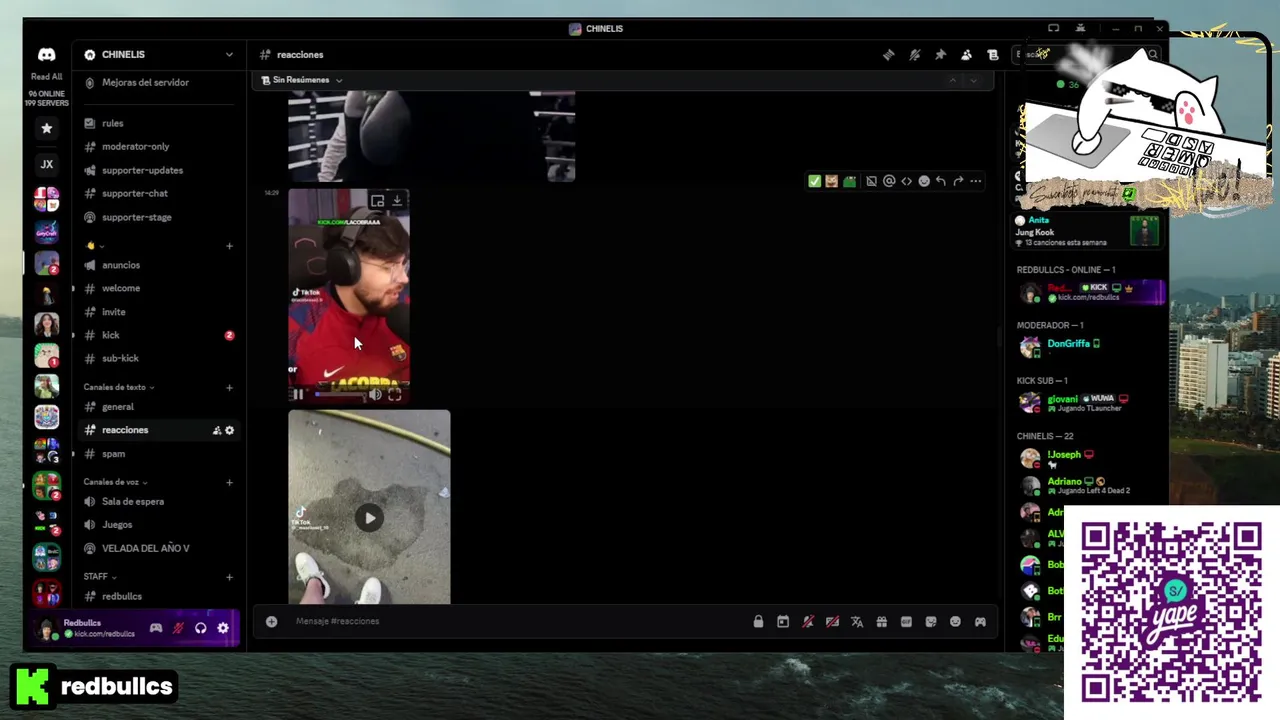1280x720 pixels.
Task: Add channel to Canales de voz
Action: coord(229,482)
